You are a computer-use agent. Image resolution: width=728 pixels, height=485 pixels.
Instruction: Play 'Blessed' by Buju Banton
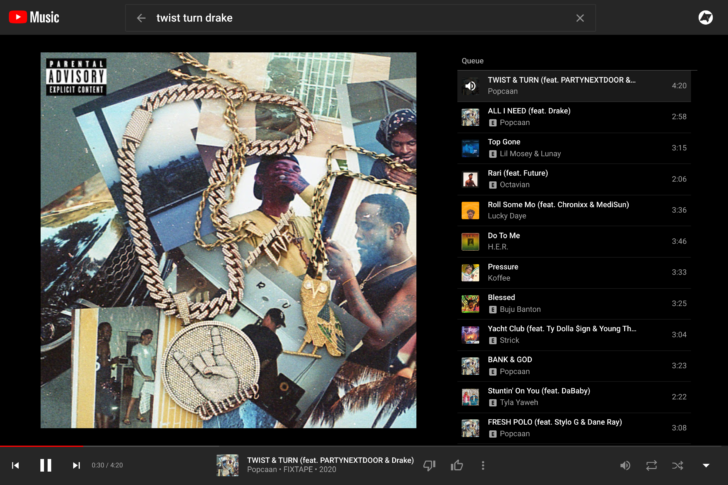574,304
